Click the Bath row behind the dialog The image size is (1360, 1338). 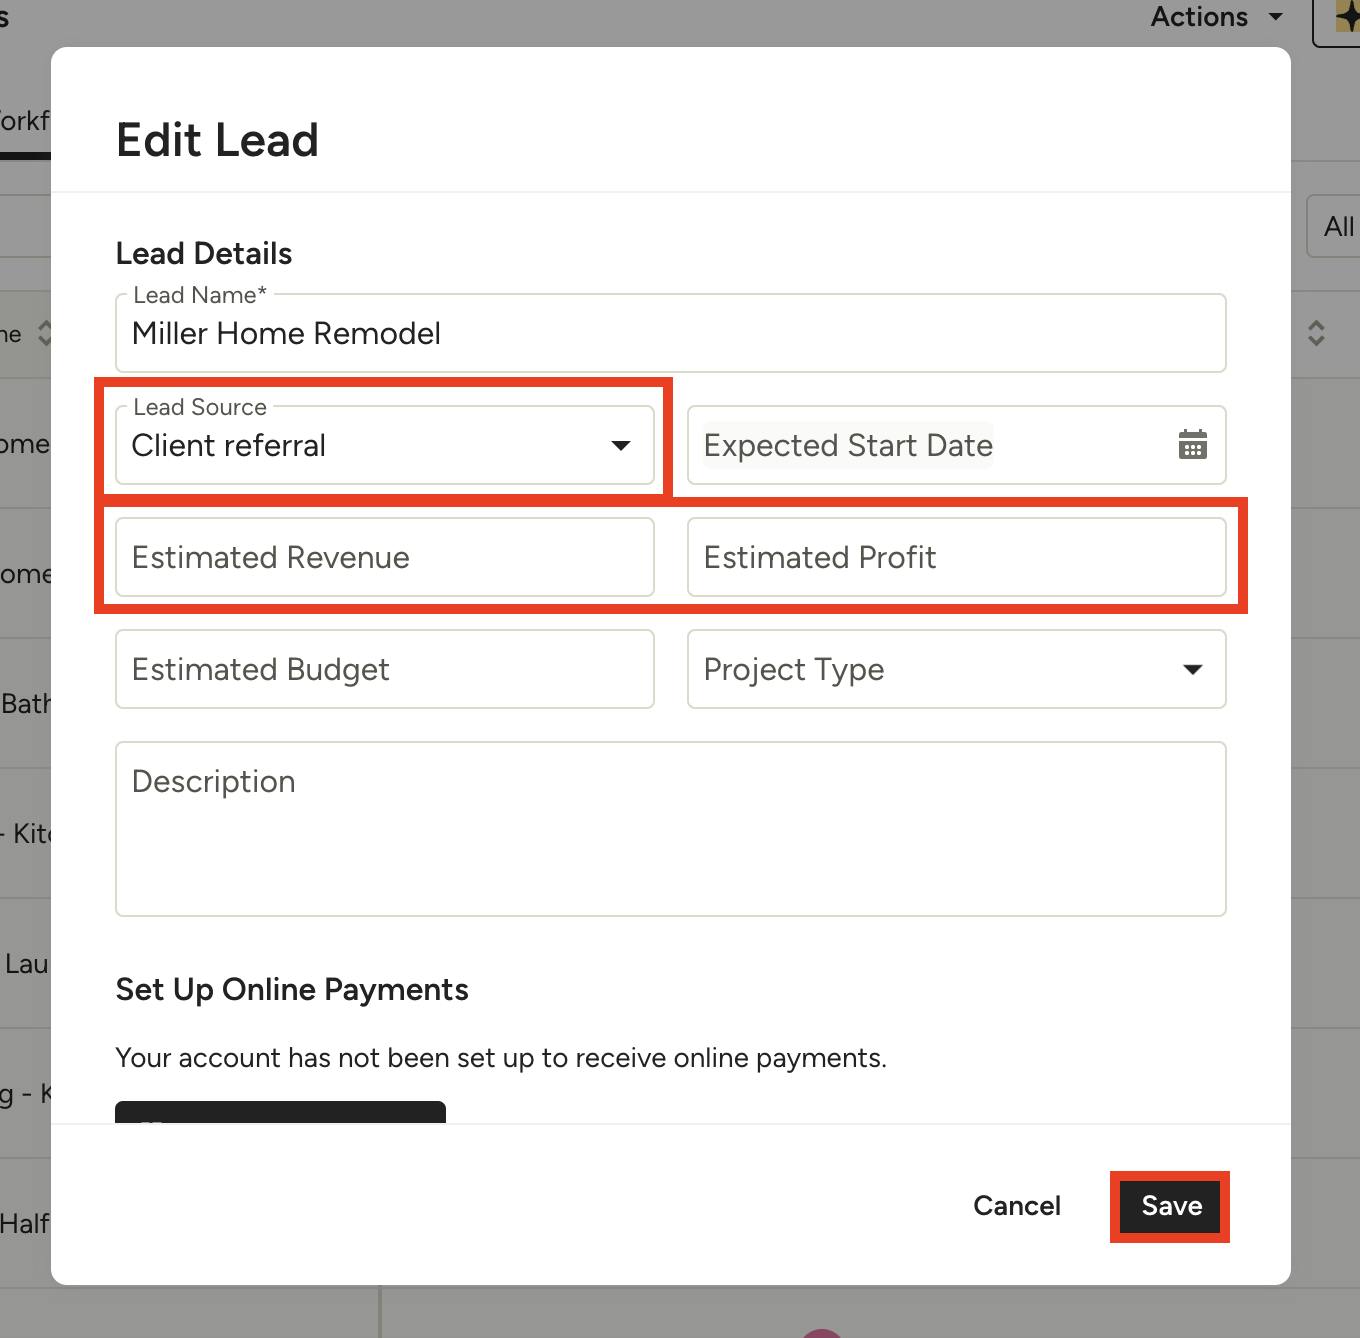25,704
